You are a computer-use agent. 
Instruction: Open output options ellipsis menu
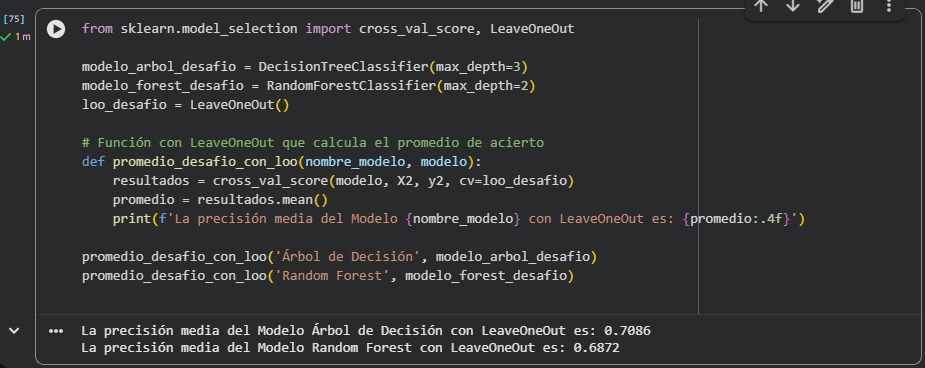point(56,331)
